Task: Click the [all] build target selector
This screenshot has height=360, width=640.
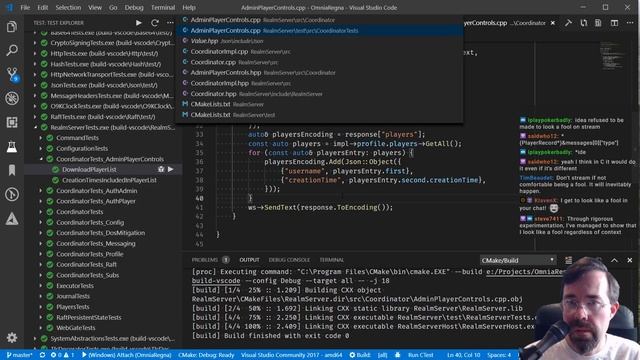Action: [x=382, y=355]
